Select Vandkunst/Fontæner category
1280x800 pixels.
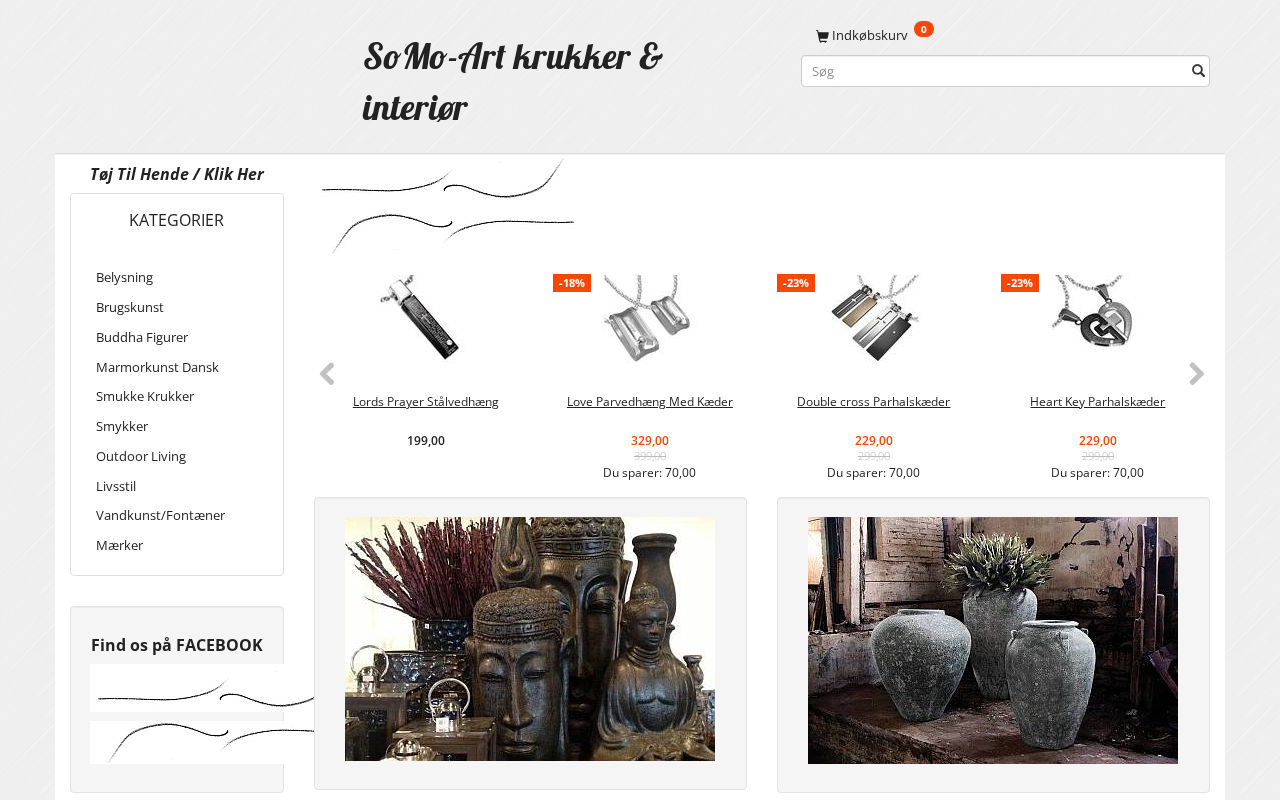(x=160, y=515)
